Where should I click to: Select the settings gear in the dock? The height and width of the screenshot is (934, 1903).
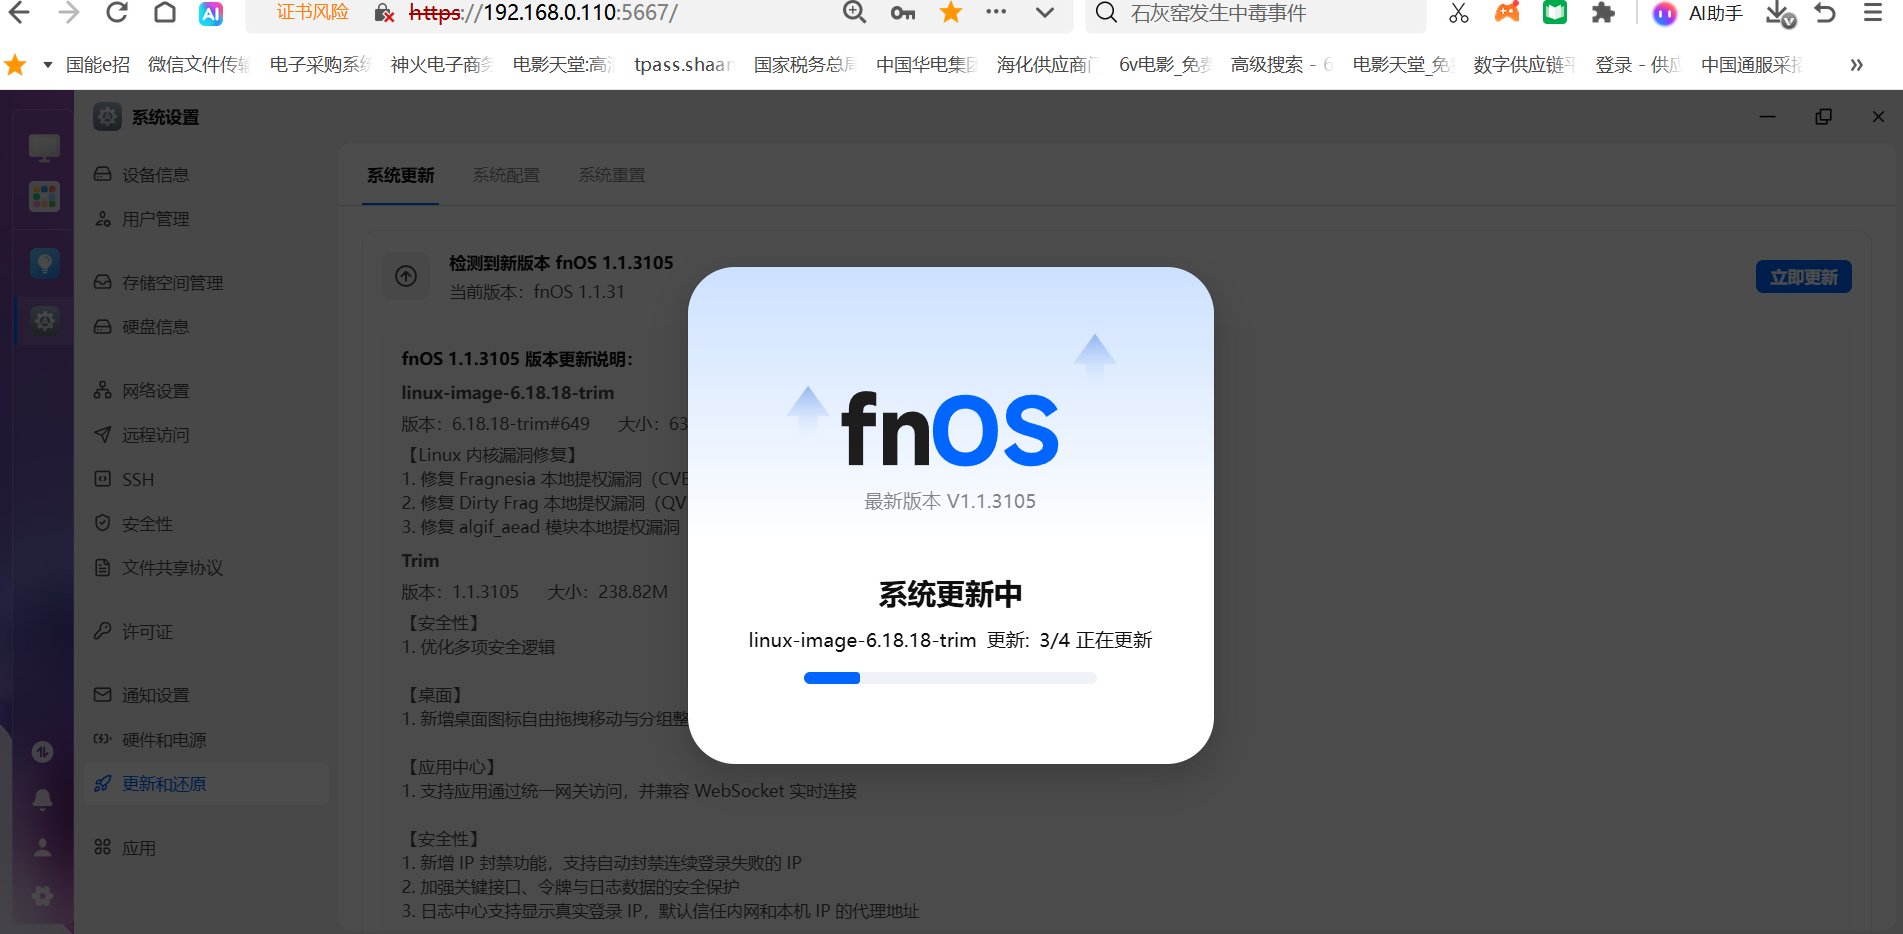[x=44, y=321]
